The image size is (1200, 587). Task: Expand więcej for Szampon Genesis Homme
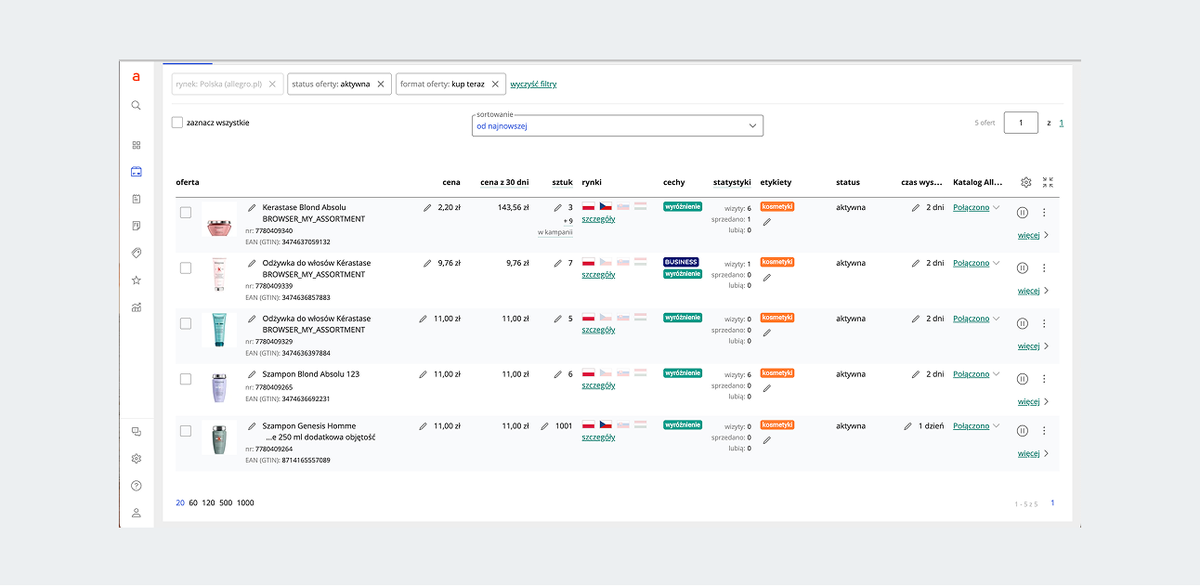click(x=1033, y=453)
